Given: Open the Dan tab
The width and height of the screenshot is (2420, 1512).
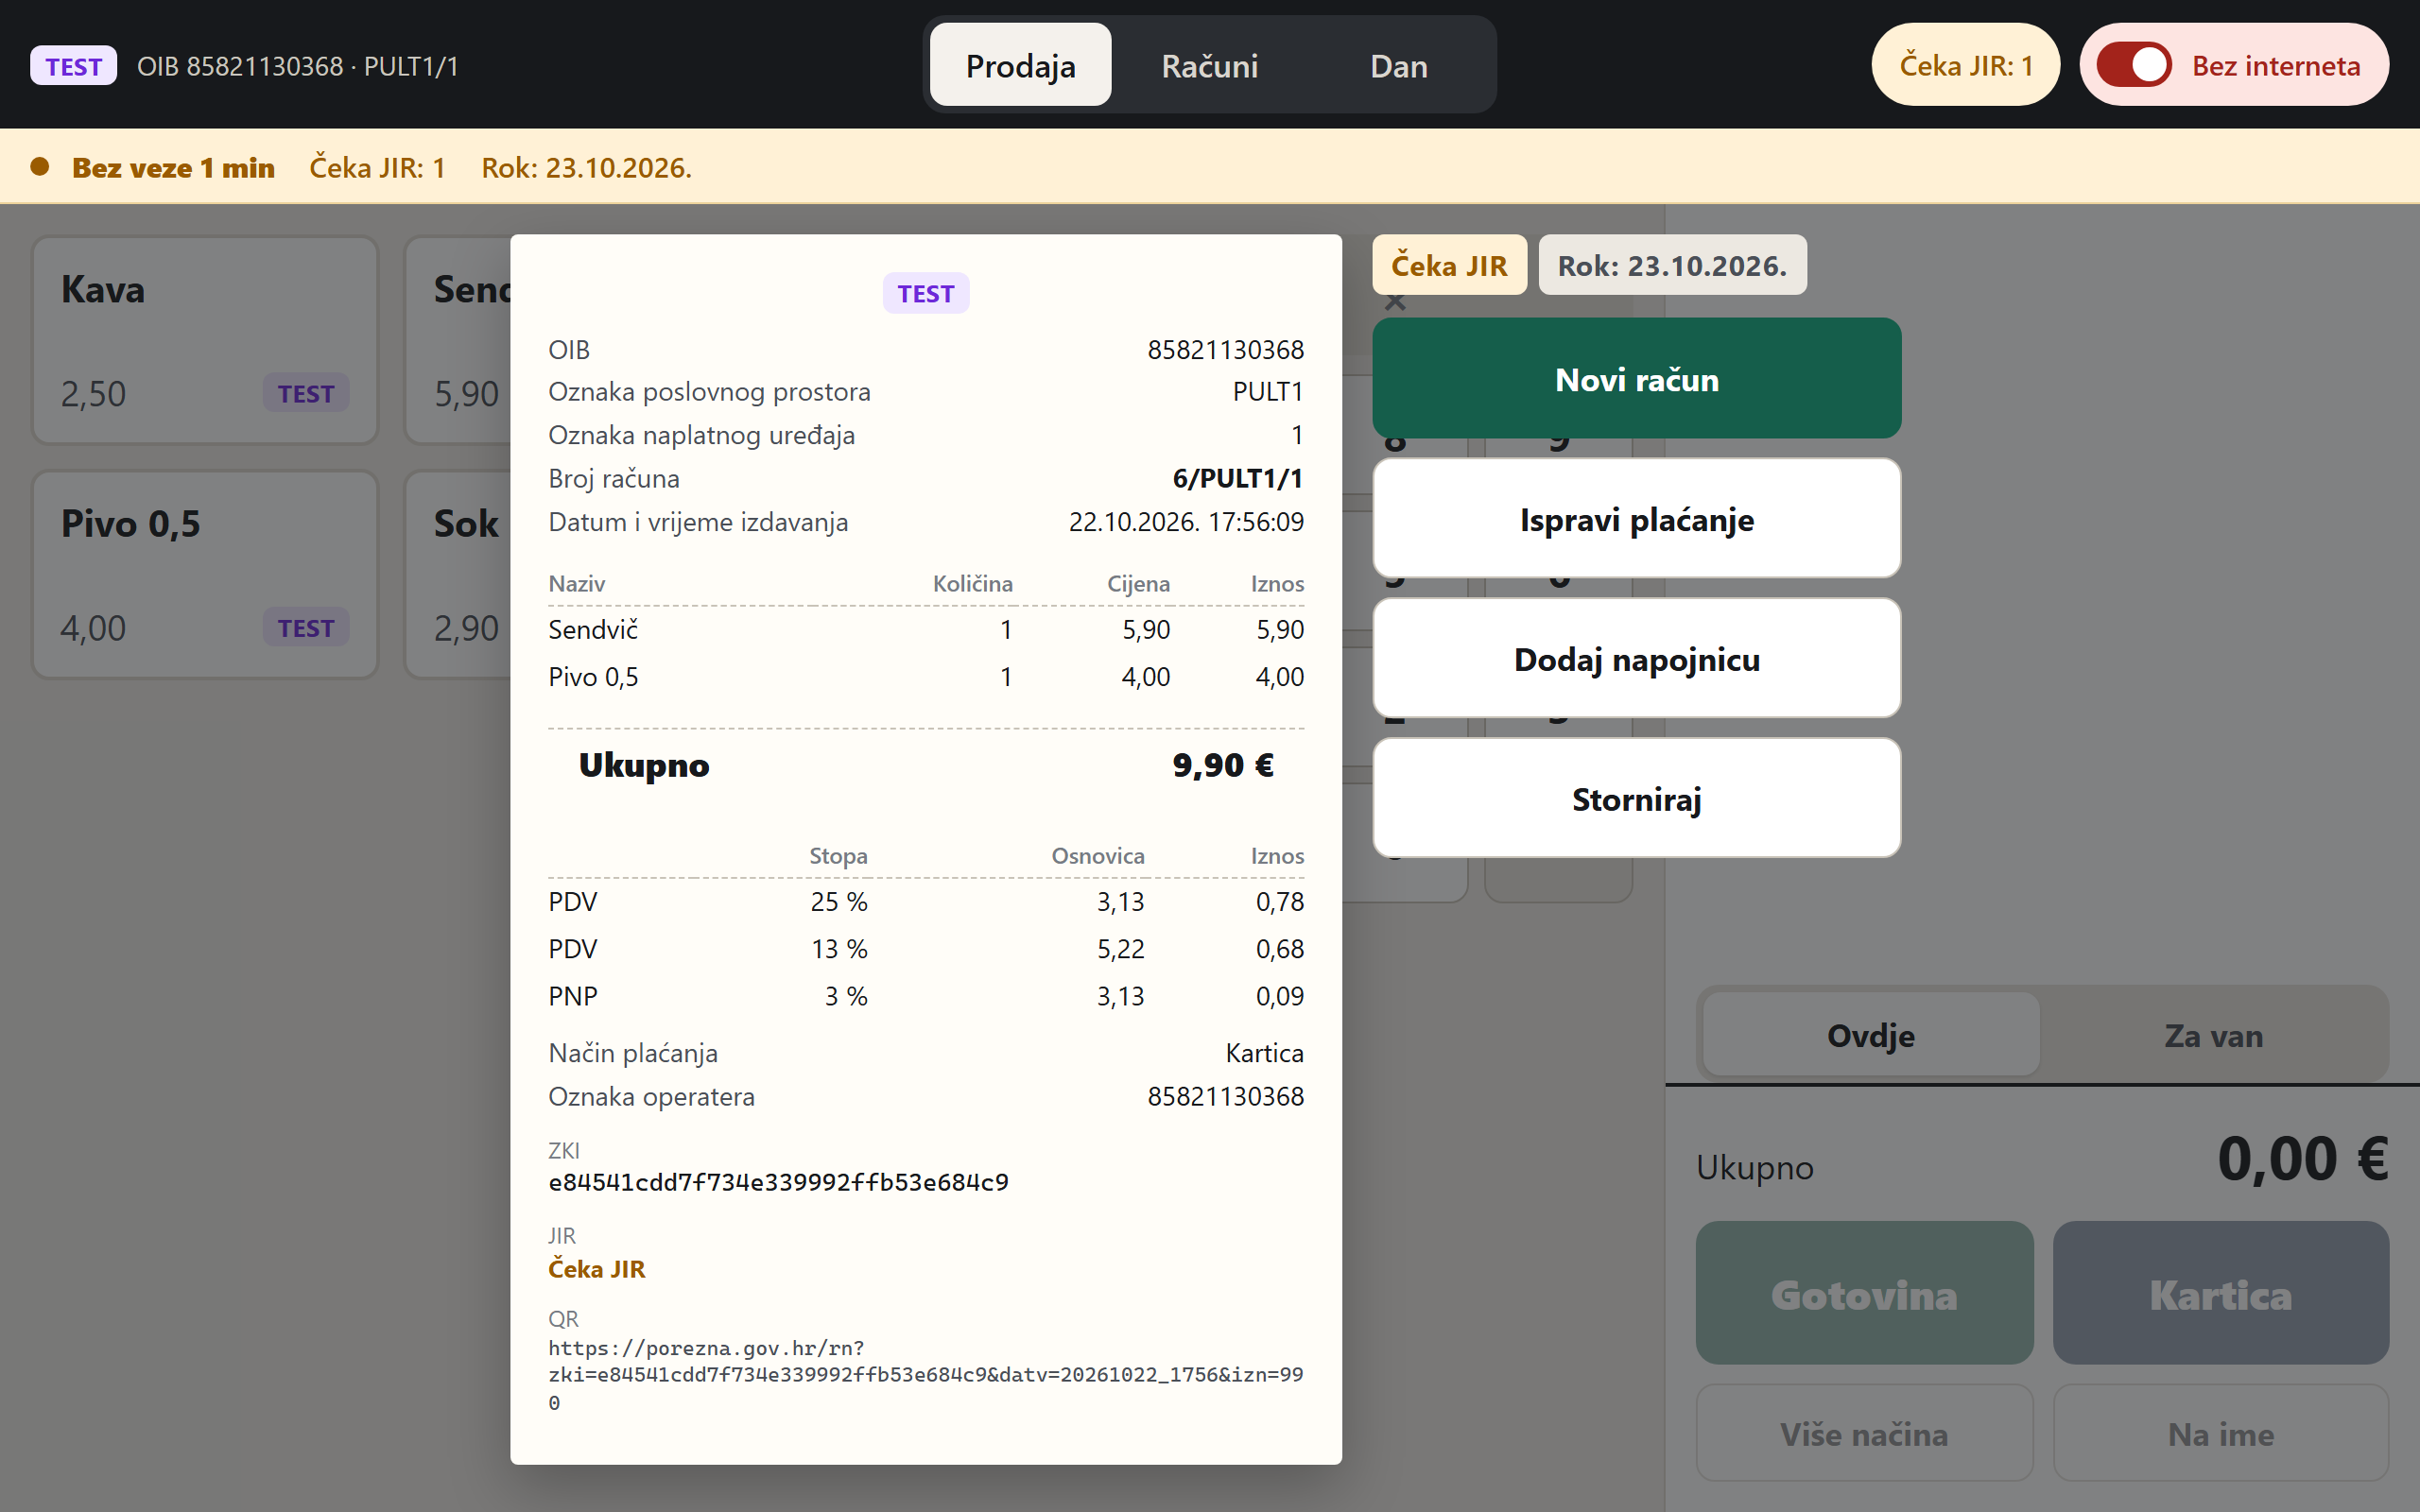Looking at the screenshot, I should [1398, 65].
